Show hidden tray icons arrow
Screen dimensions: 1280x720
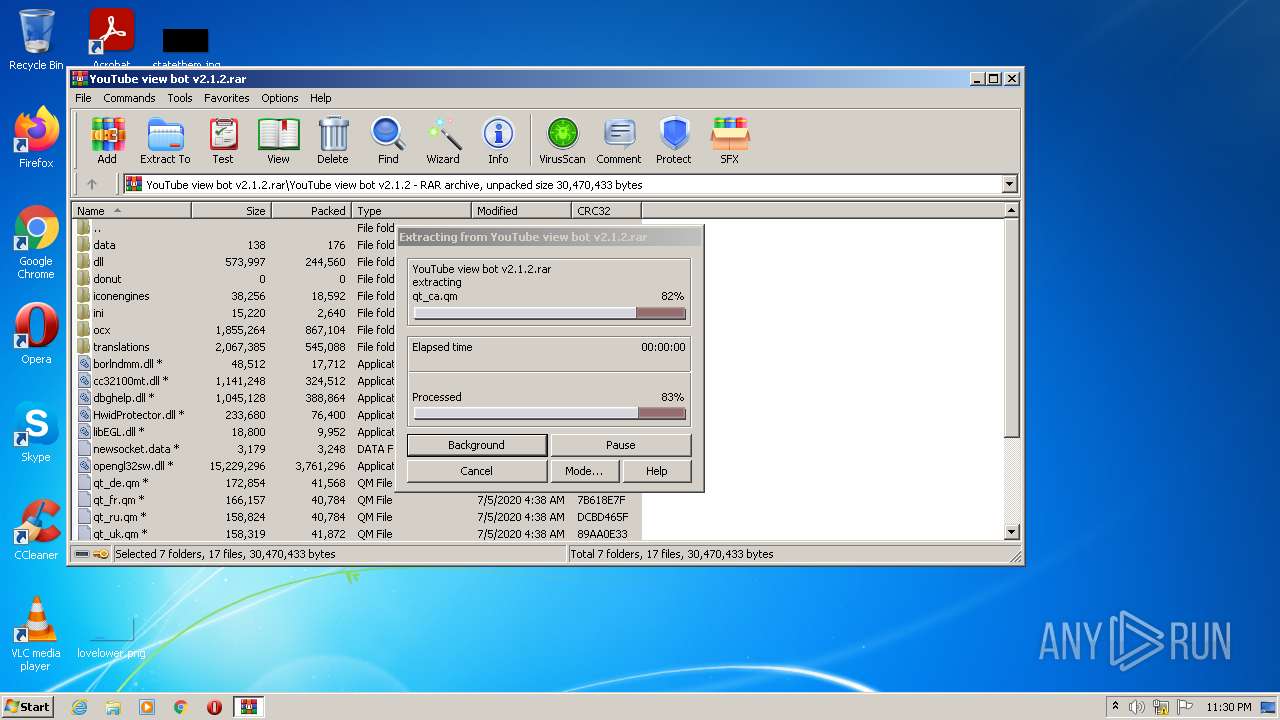pyautogui.click(x=1115, y=707)
